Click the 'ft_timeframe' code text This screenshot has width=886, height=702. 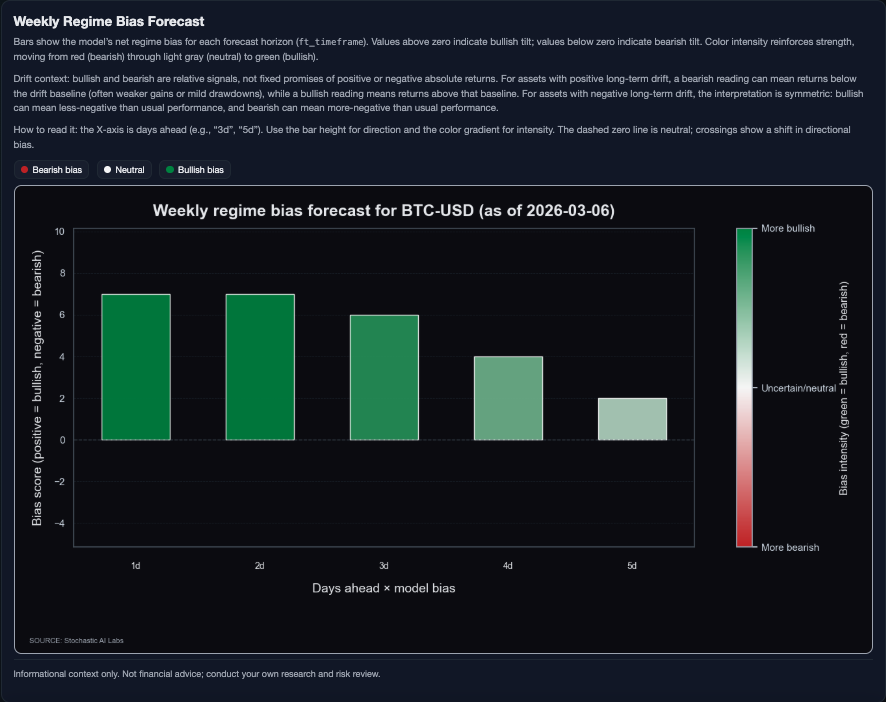pyautogui.click(x=331, y=42)
